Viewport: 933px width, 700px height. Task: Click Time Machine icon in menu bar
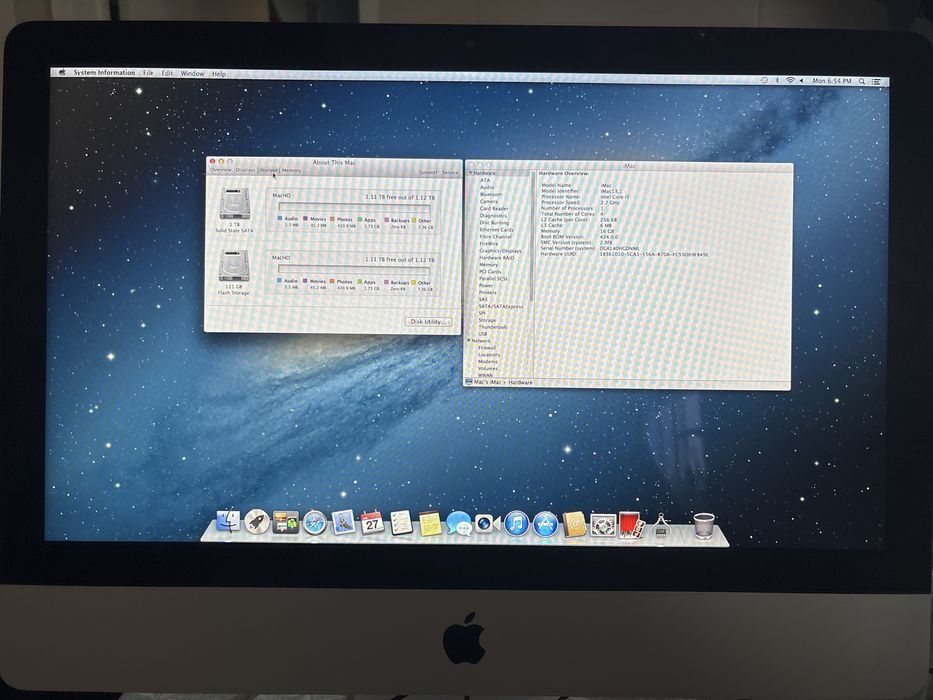click(x=764, y=80)
